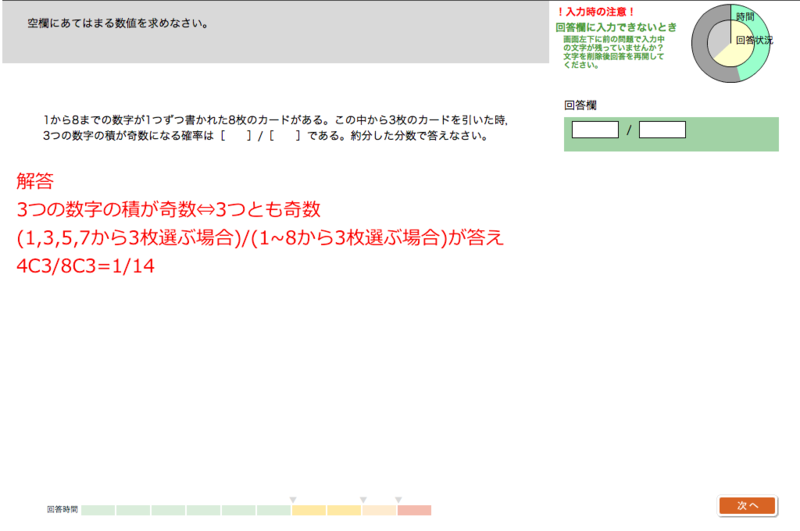Click the numerator answer input box

click(595, 129)
